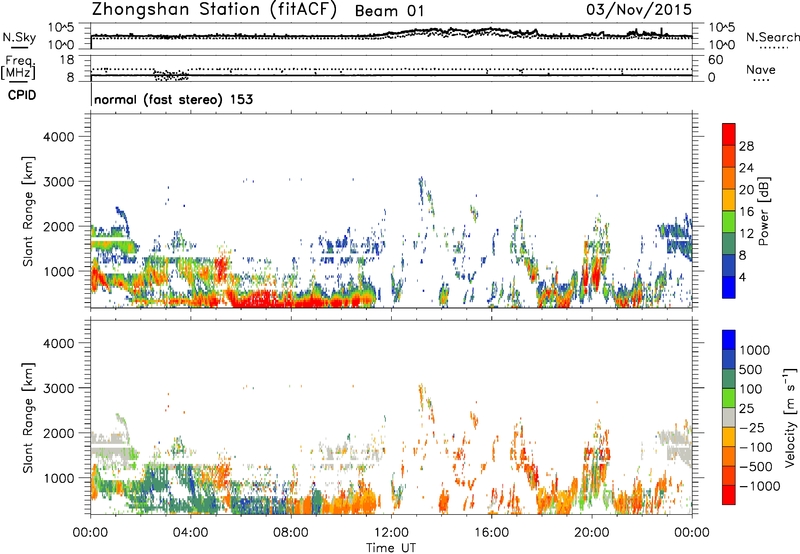Click 'normal (fast stereo) 153' text
800x554 pixels.
173,99
